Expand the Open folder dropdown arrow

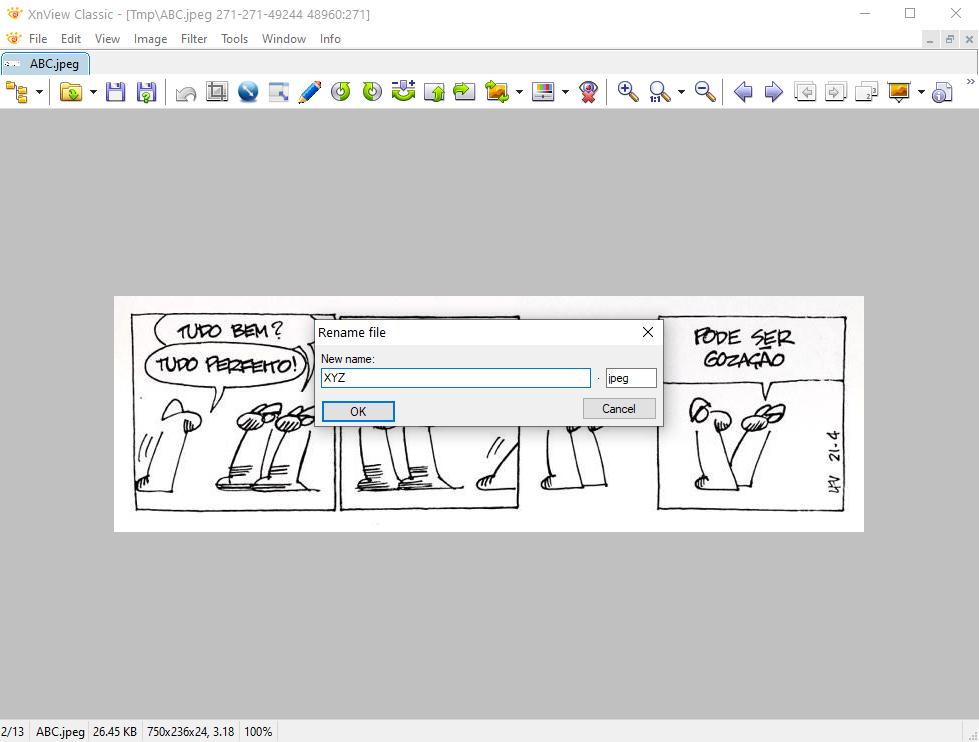point(93,92)
